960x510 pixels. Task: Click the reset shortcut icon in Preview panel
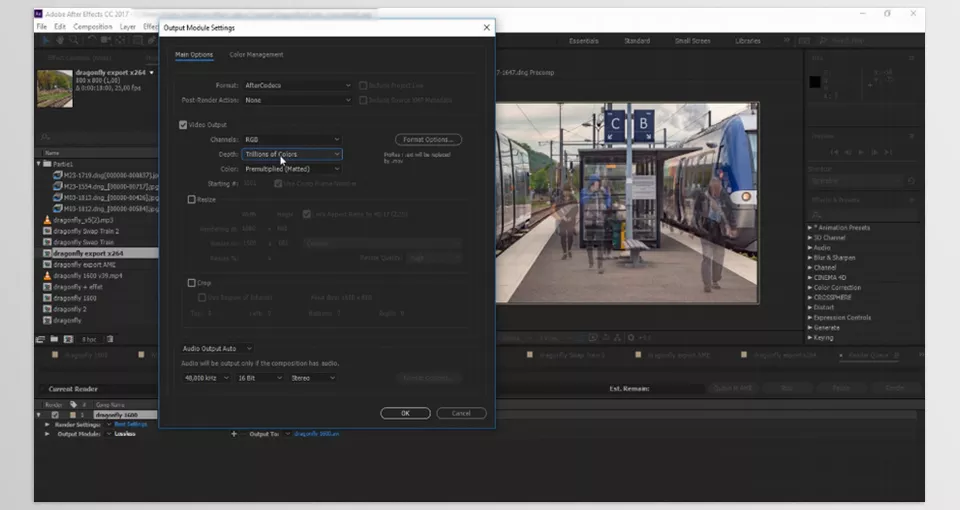click(911, 181)
